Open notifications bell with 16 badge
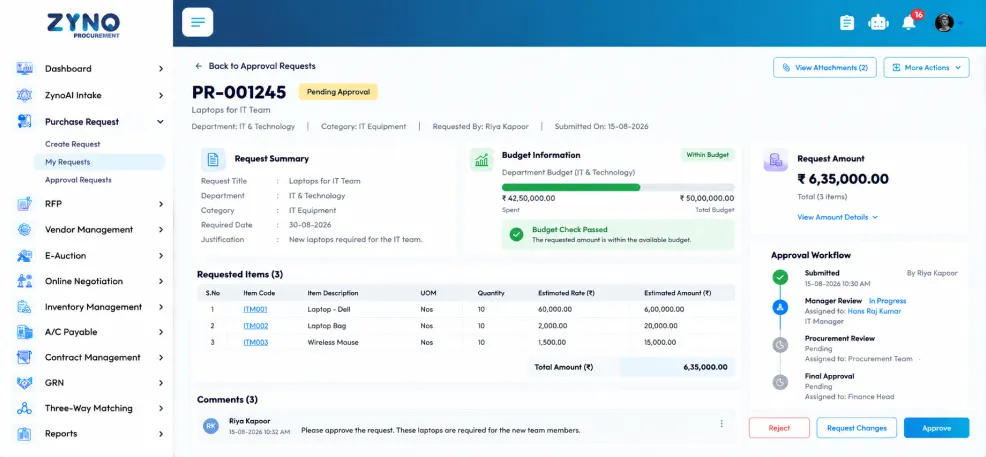 (909, 21)
